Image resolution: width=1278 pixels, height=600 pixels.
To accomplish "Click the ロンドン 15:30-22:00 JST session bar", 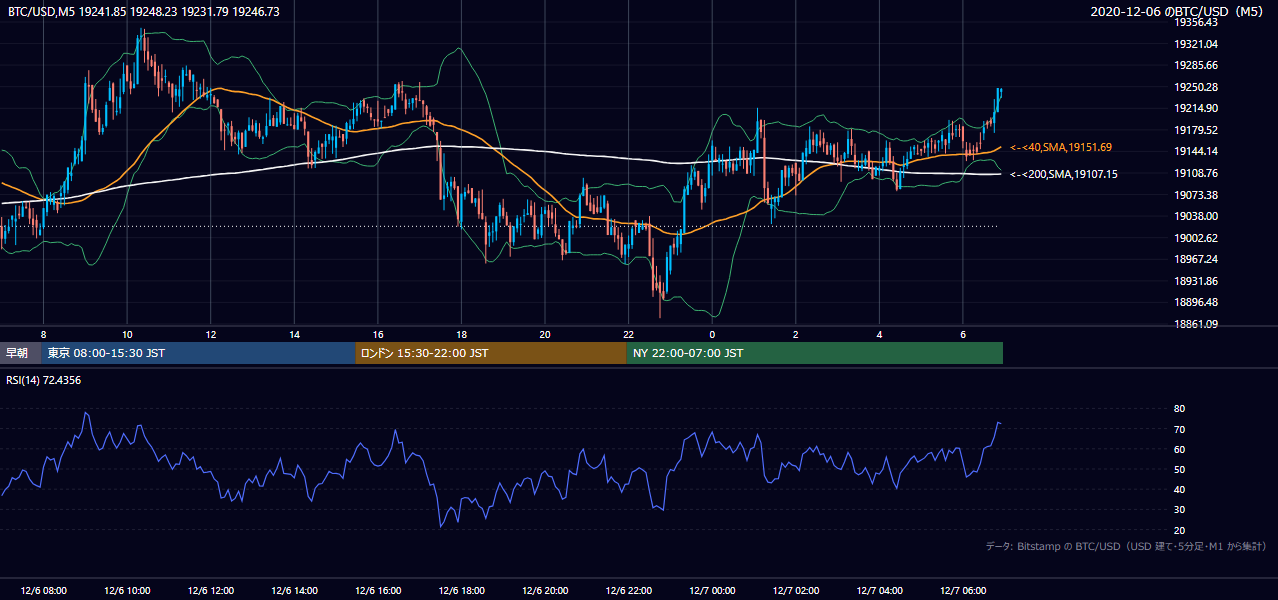I will coord(491,353).
